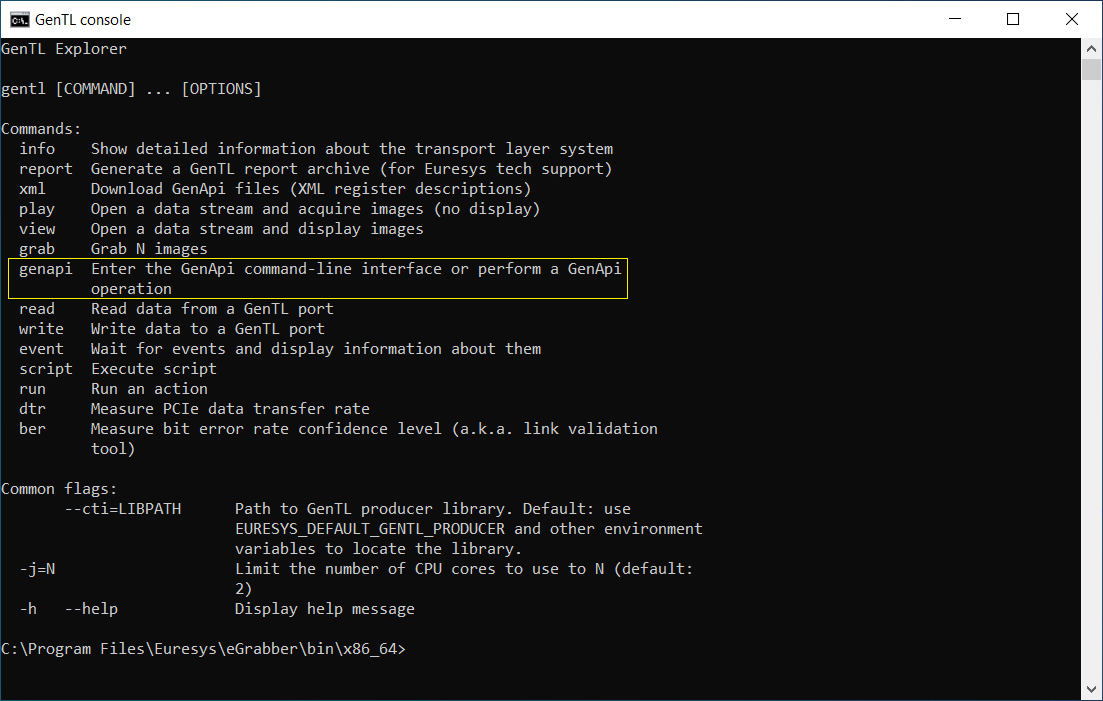
Task: Click the scrollbar up arrow
Action: [1092, 47]
